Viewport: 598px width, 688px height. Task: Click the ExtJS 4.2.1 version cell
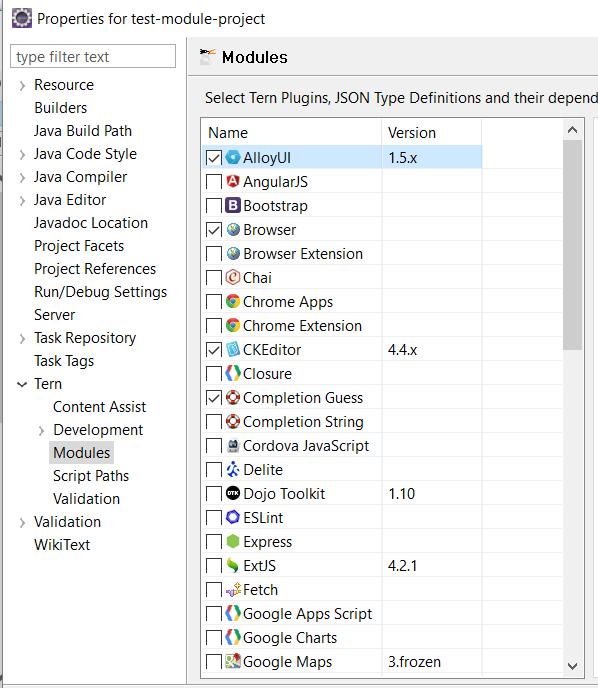coord(432,566)
